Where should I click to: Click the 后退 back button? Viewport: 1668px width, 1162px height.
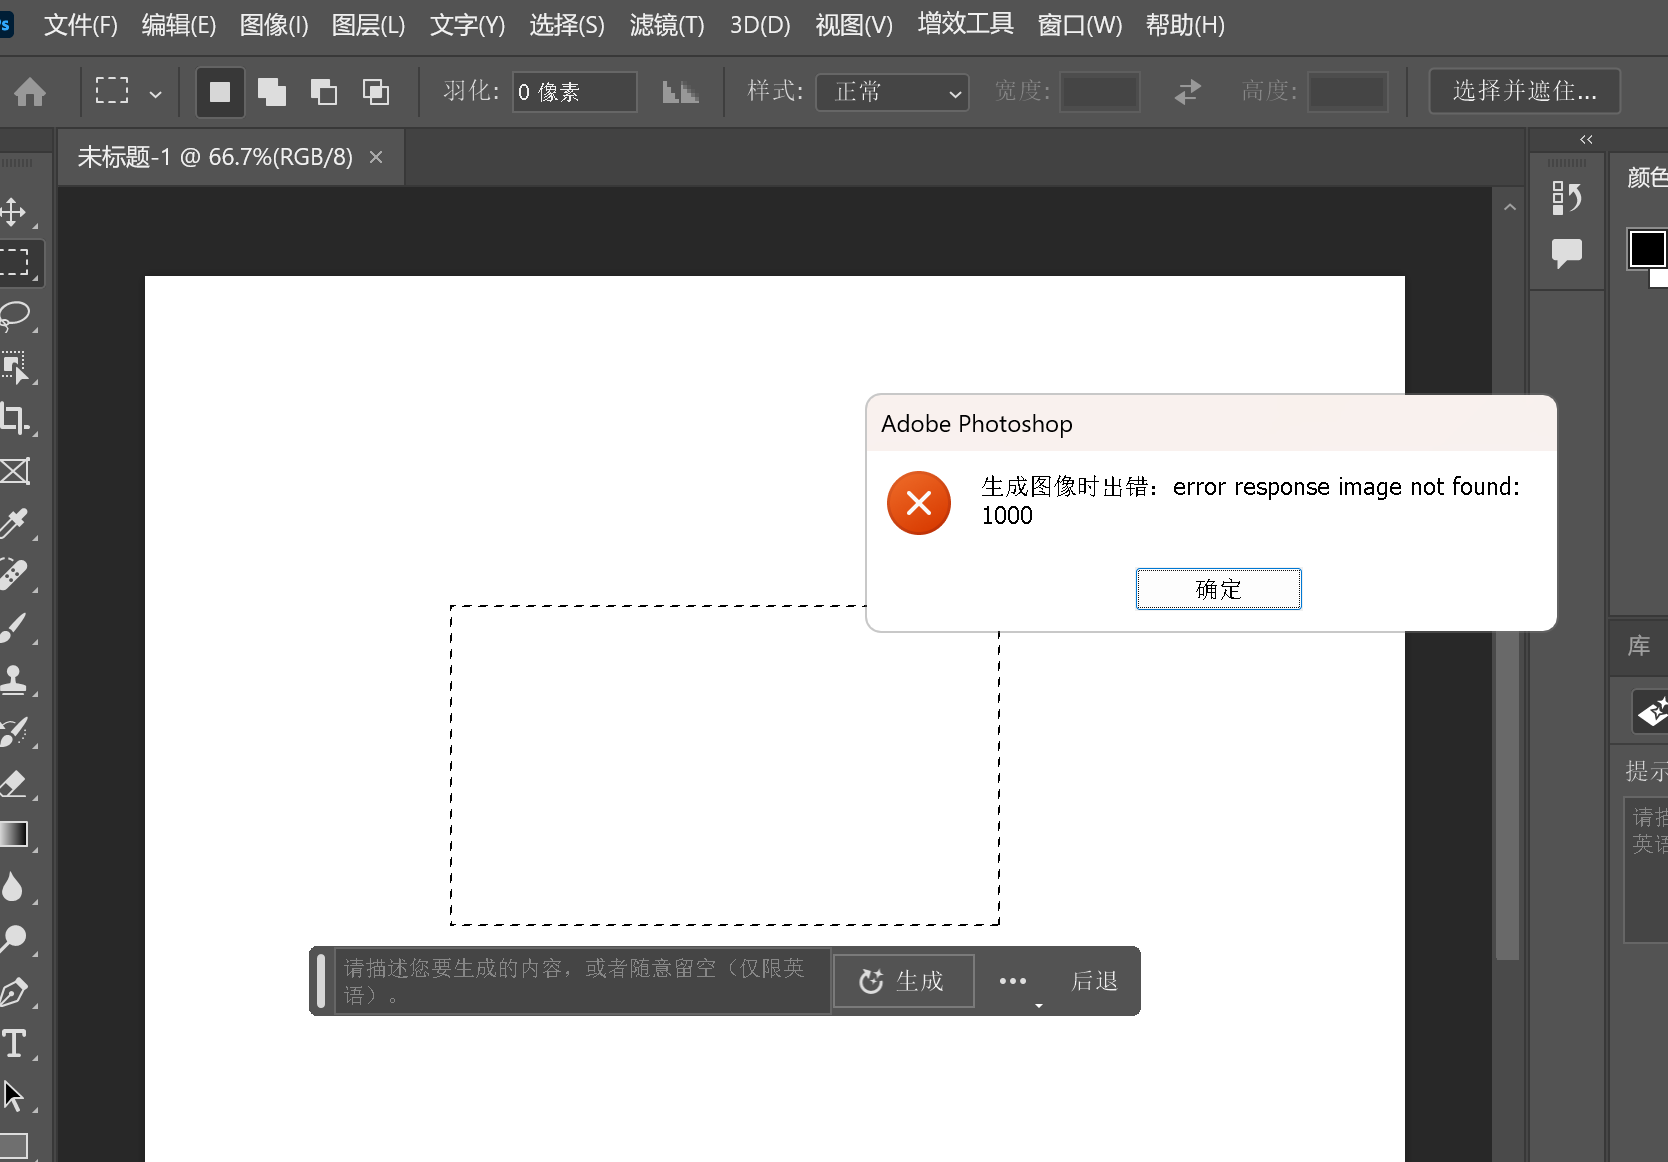[1094, 981]
